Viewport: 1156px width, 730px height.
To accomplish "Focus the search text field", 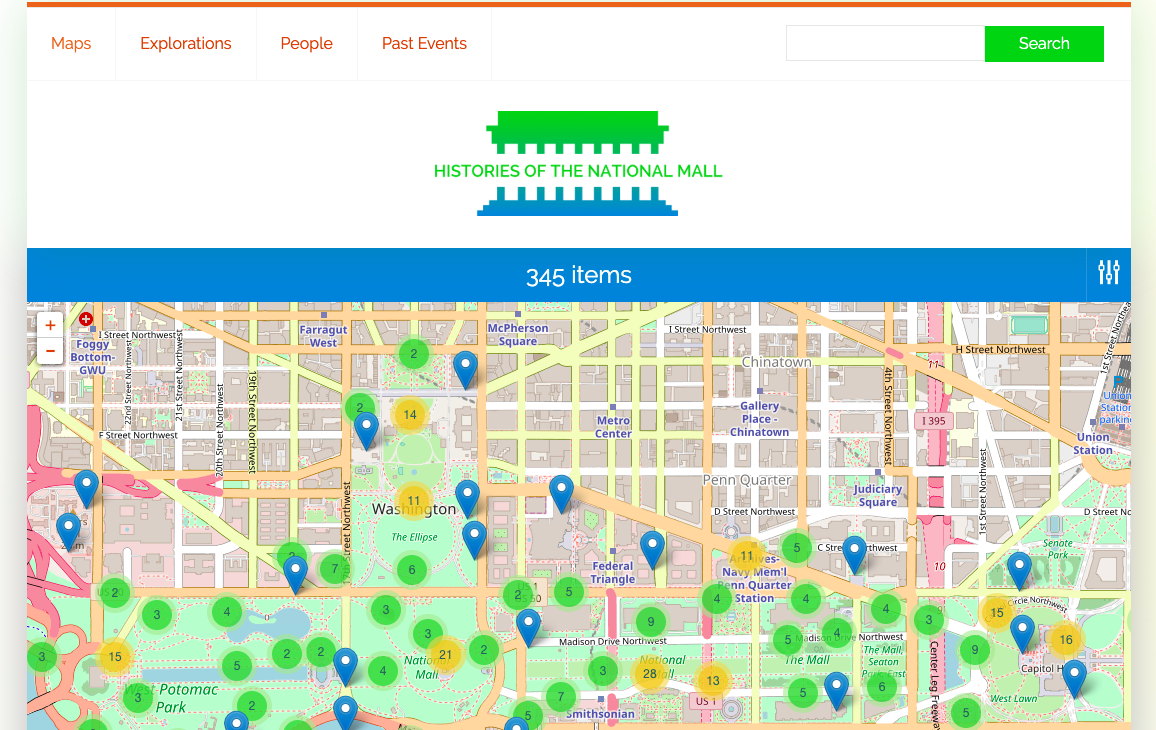I will [x=885, y=44].
